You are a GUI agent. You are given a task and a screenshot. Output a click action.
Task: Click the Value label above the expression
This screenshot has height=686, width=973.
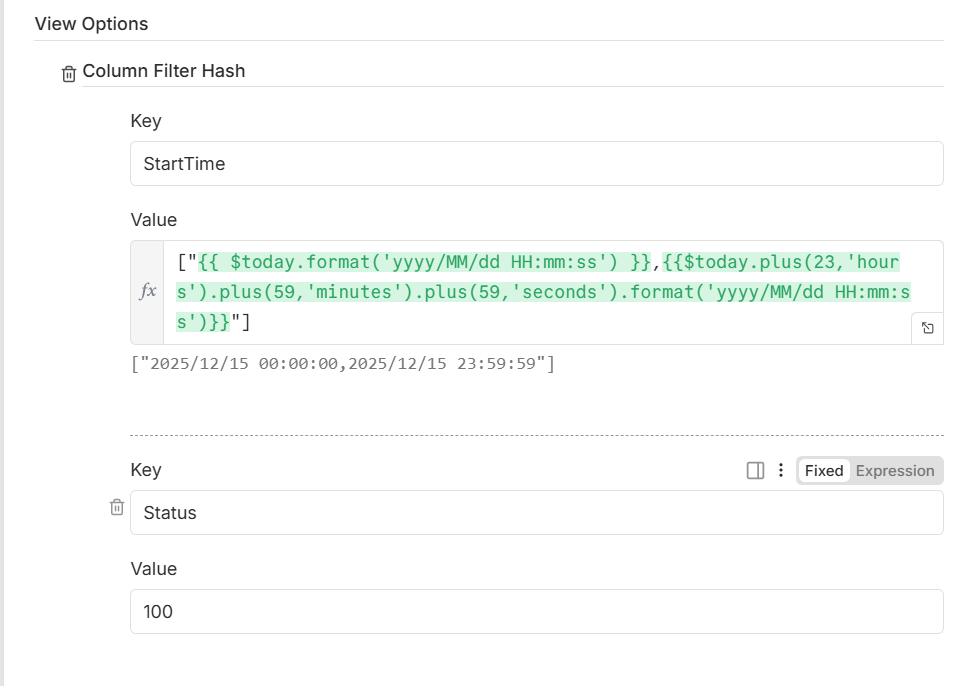coord(153,220)
